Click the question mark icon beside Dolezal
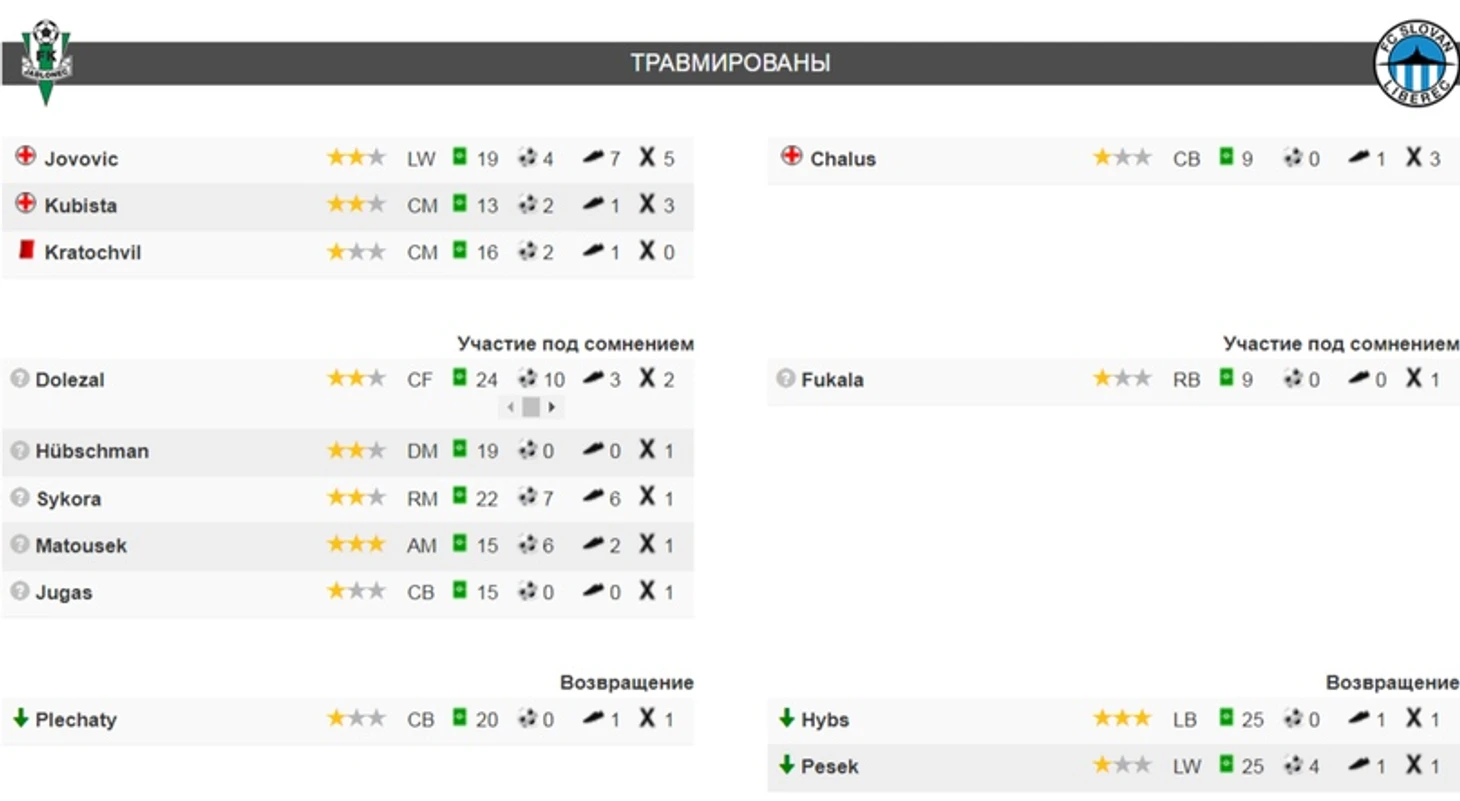Viewport: 1460px width, 801px height. tap(19, 378)
